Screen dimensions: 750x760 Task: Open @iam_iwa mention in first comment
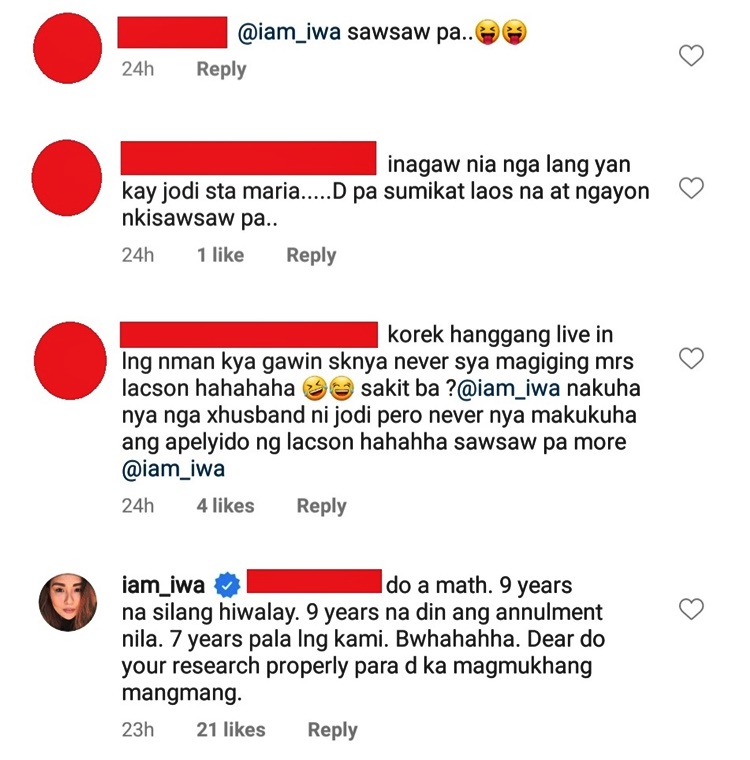289,32
